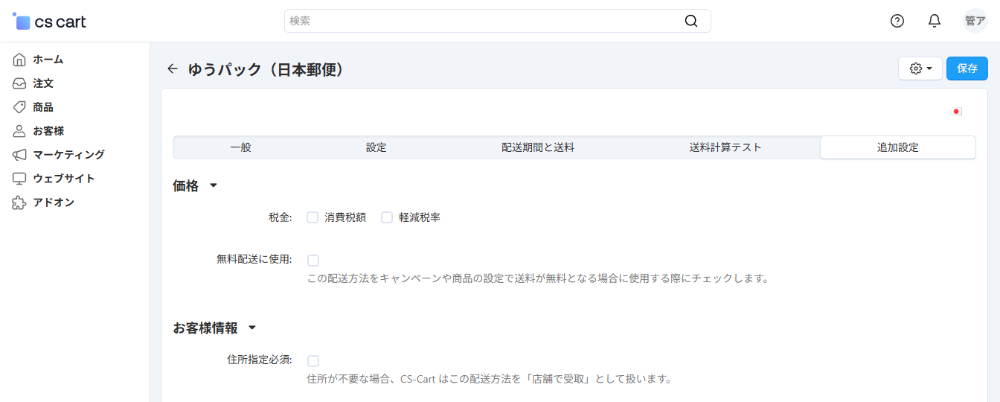Screen dimensions: 1000x402
Task: Open the notifications bell
Action: coord(934,21)
